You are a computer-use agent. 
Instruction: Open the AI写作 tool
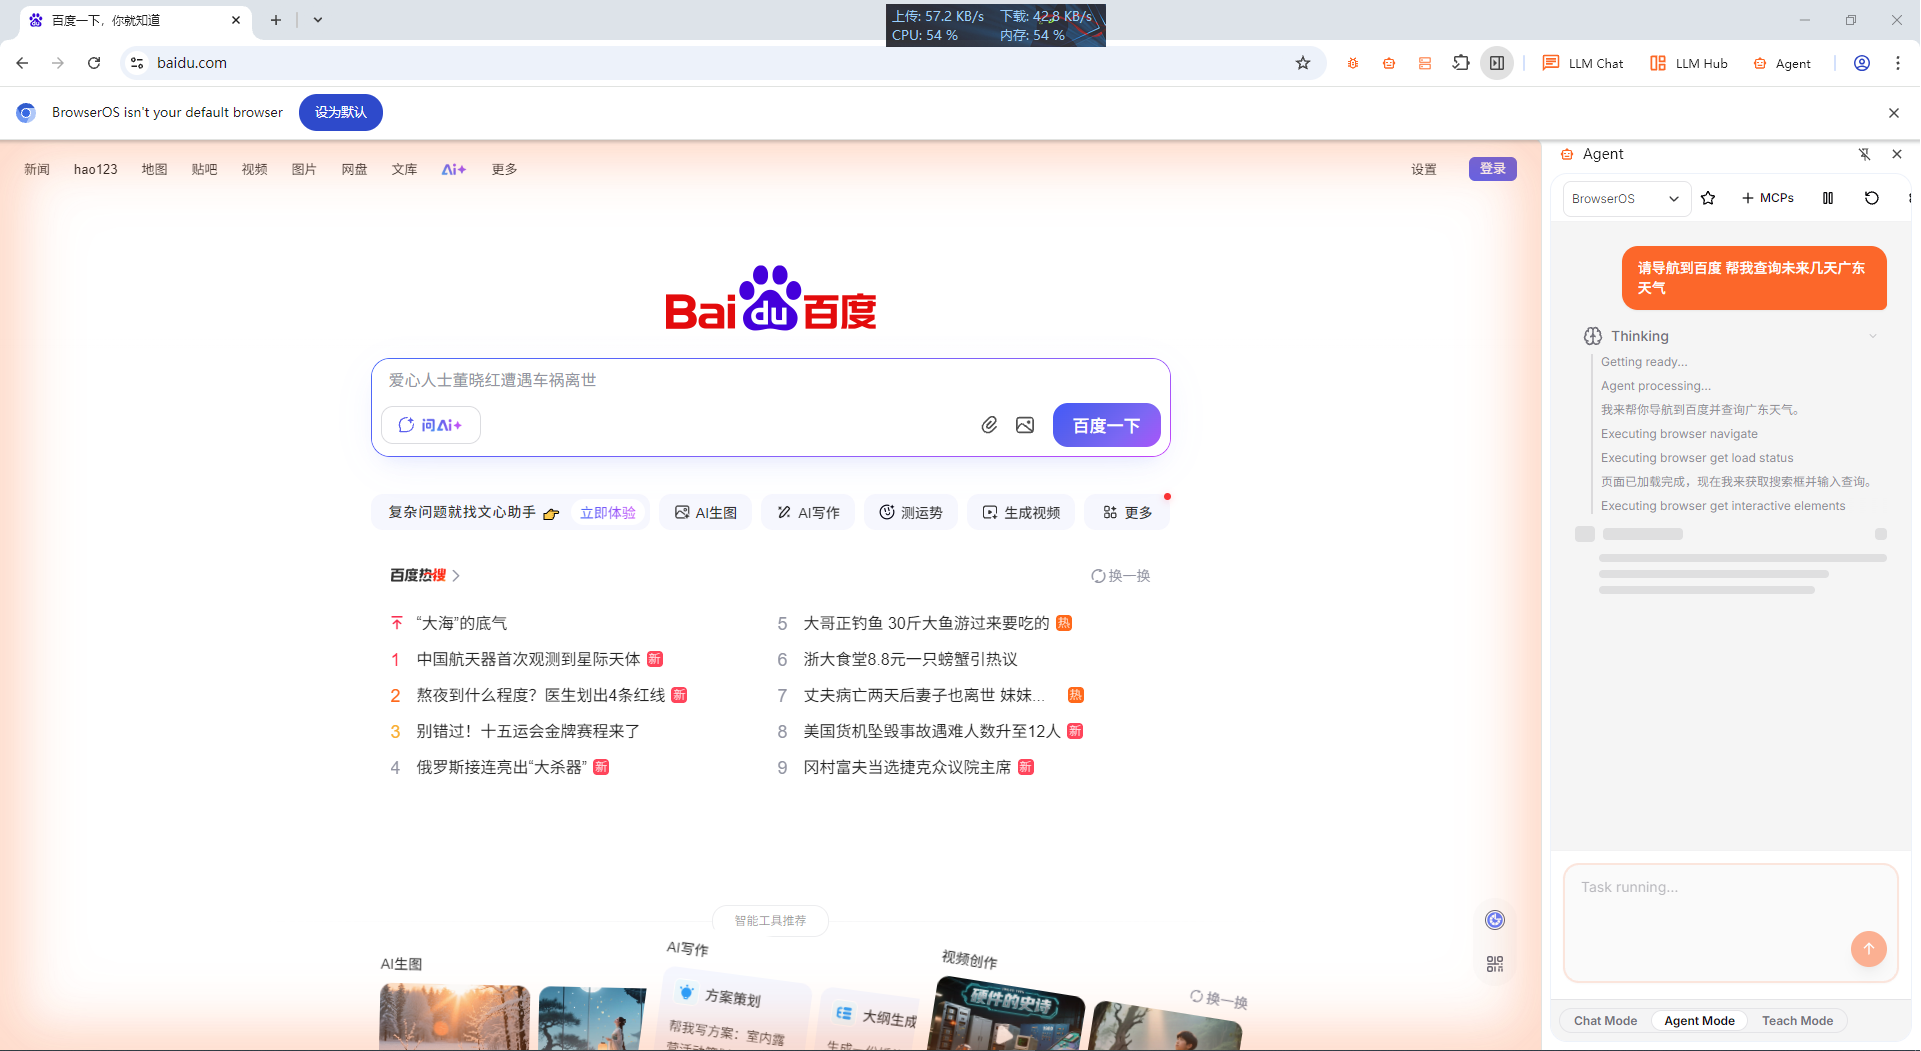808,513
